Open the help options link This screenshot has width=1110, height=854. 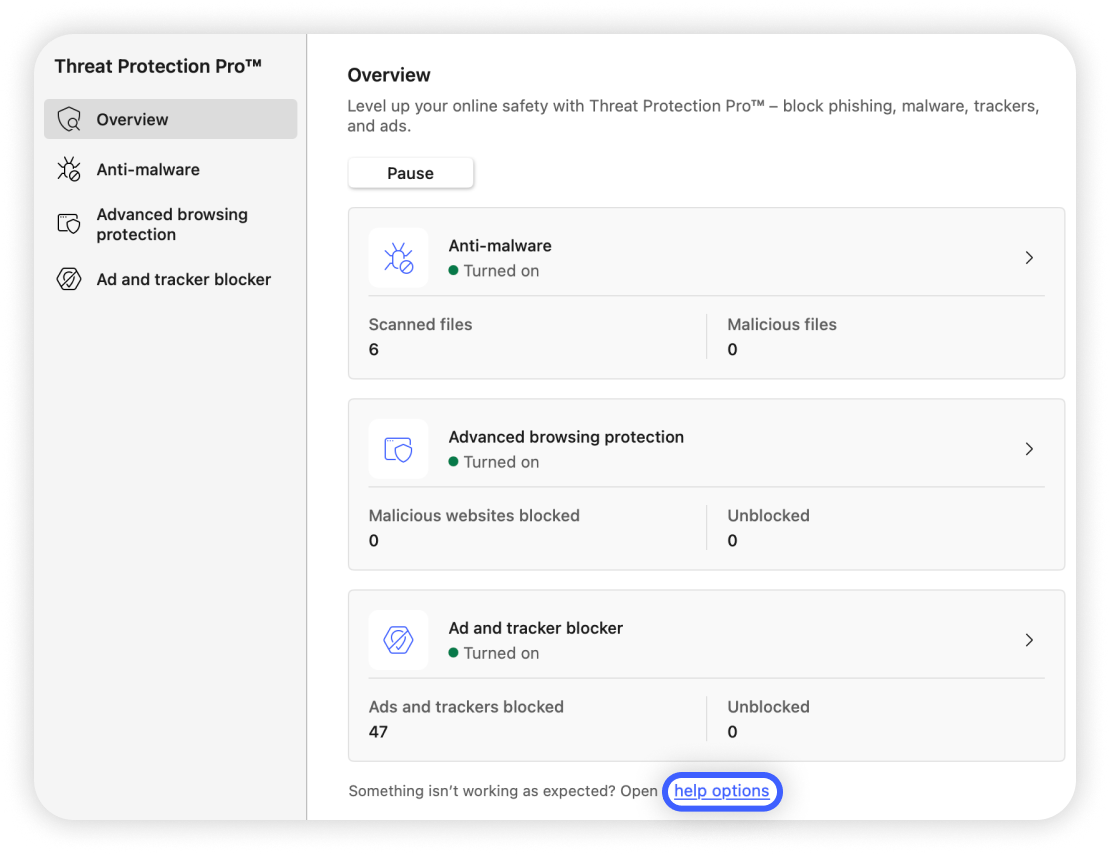pos(721,791)
